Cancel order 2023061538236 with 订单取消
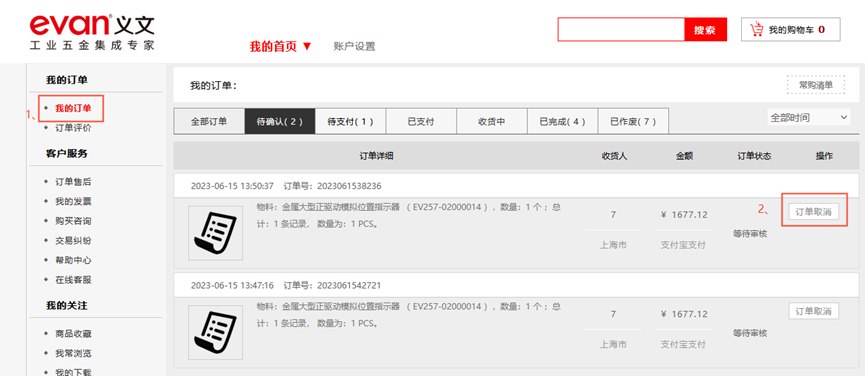This screenshot has height=376, width=865. [x=814, y=212]
